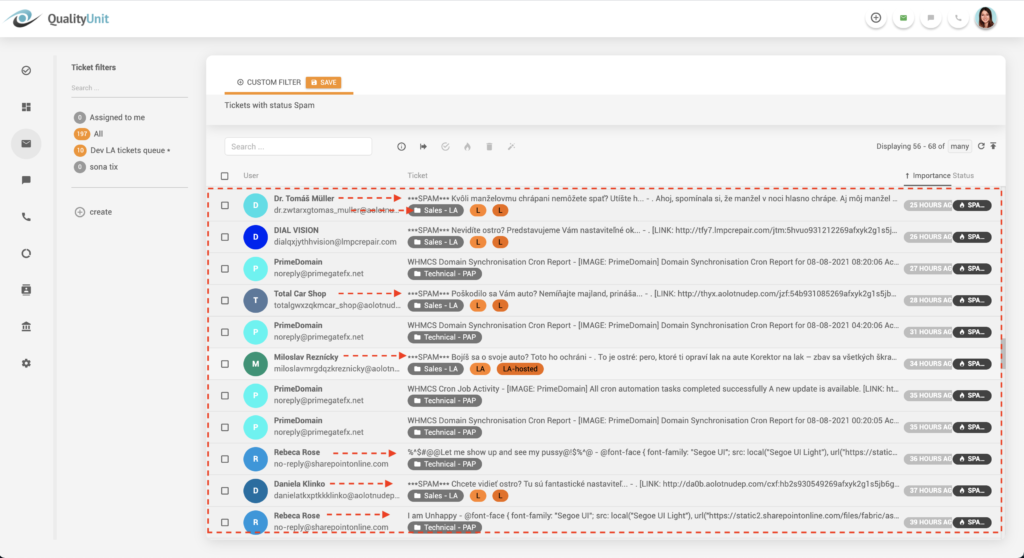
Task: Select 'Dev LA tickets queue' filter
Action: 129,150
